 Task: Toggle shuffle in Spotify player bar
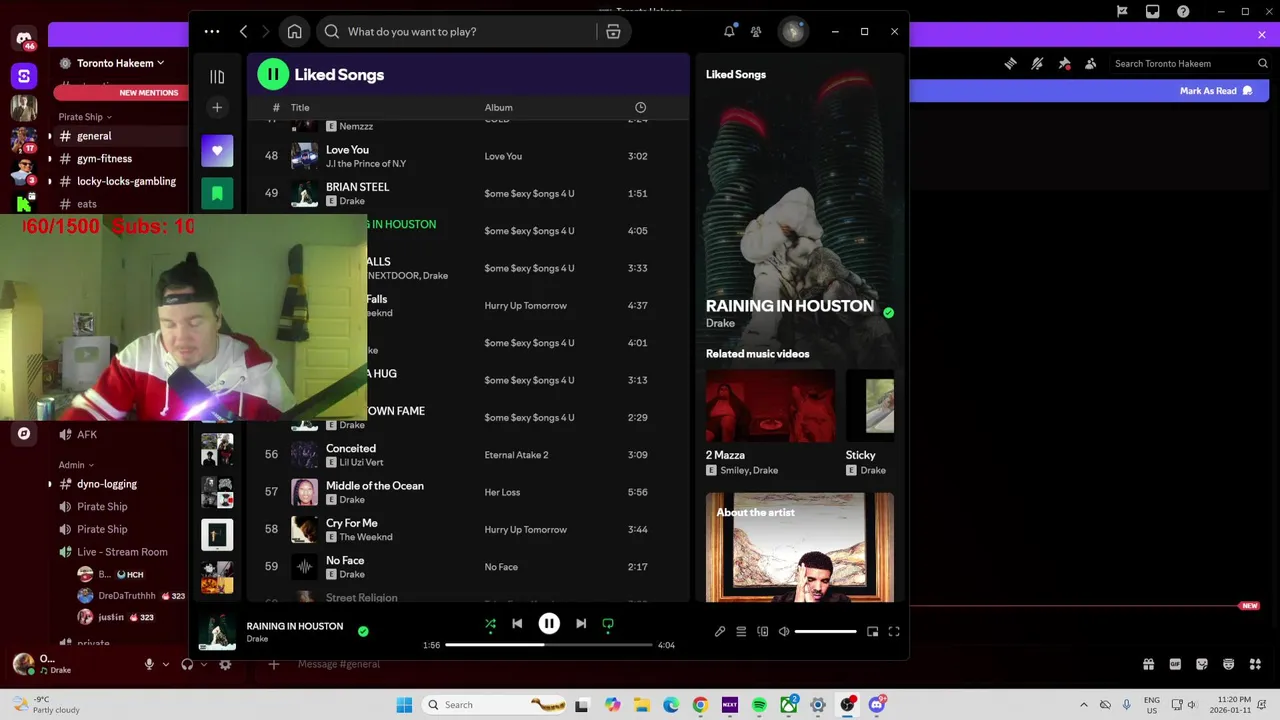point(490,624)
